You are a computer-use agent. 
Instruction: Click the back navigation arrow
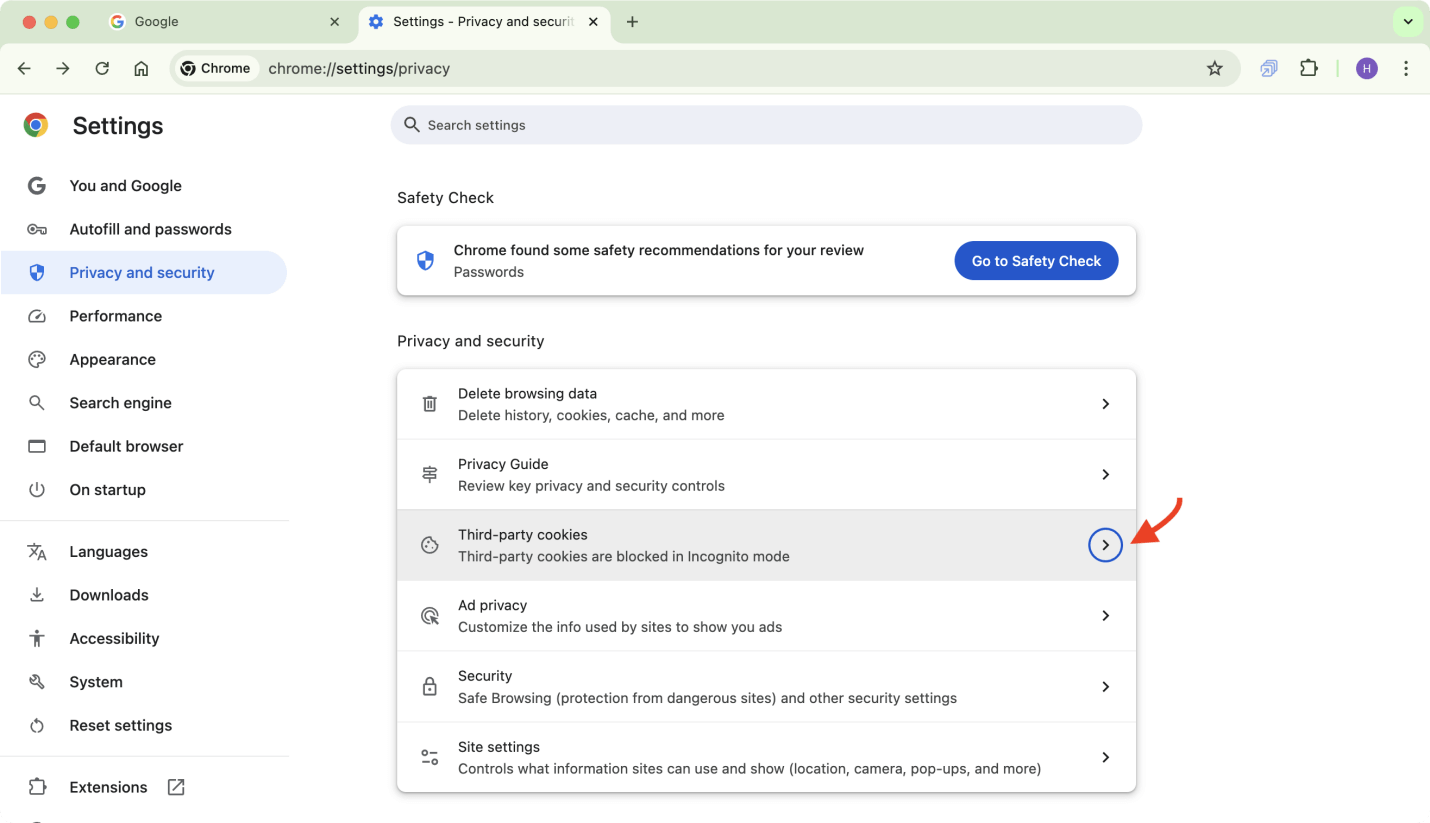point(25,69)
